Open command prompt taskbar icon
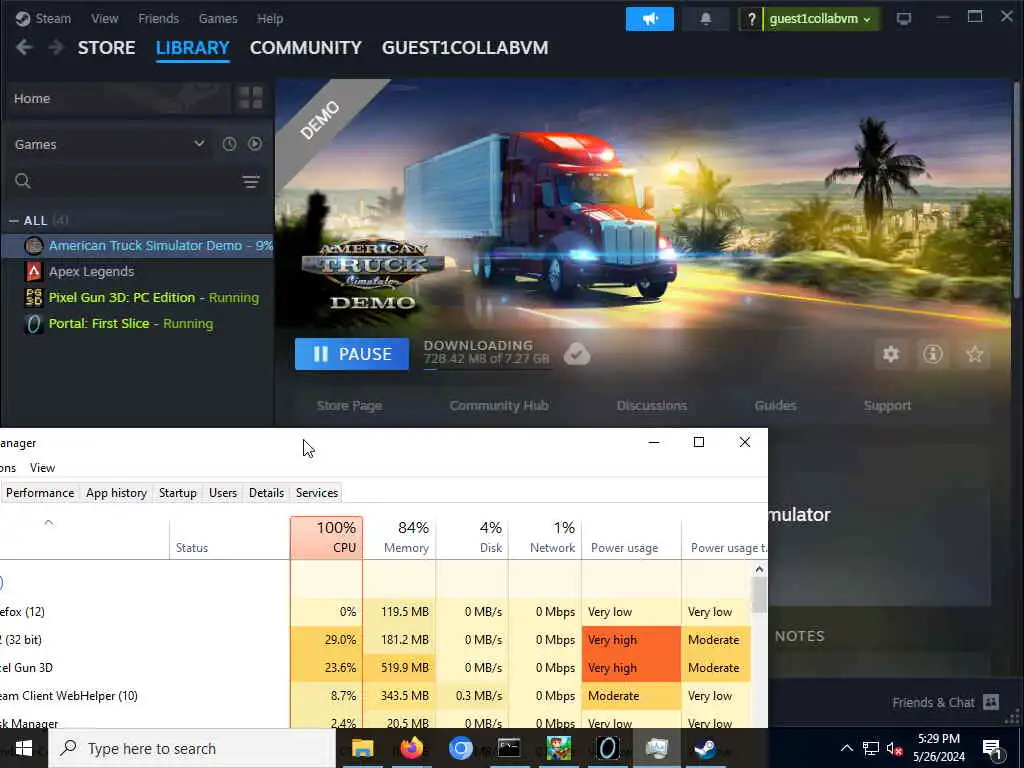This screenshot has height=768, width=1024. pyautogui.click(x=509, y=748)
